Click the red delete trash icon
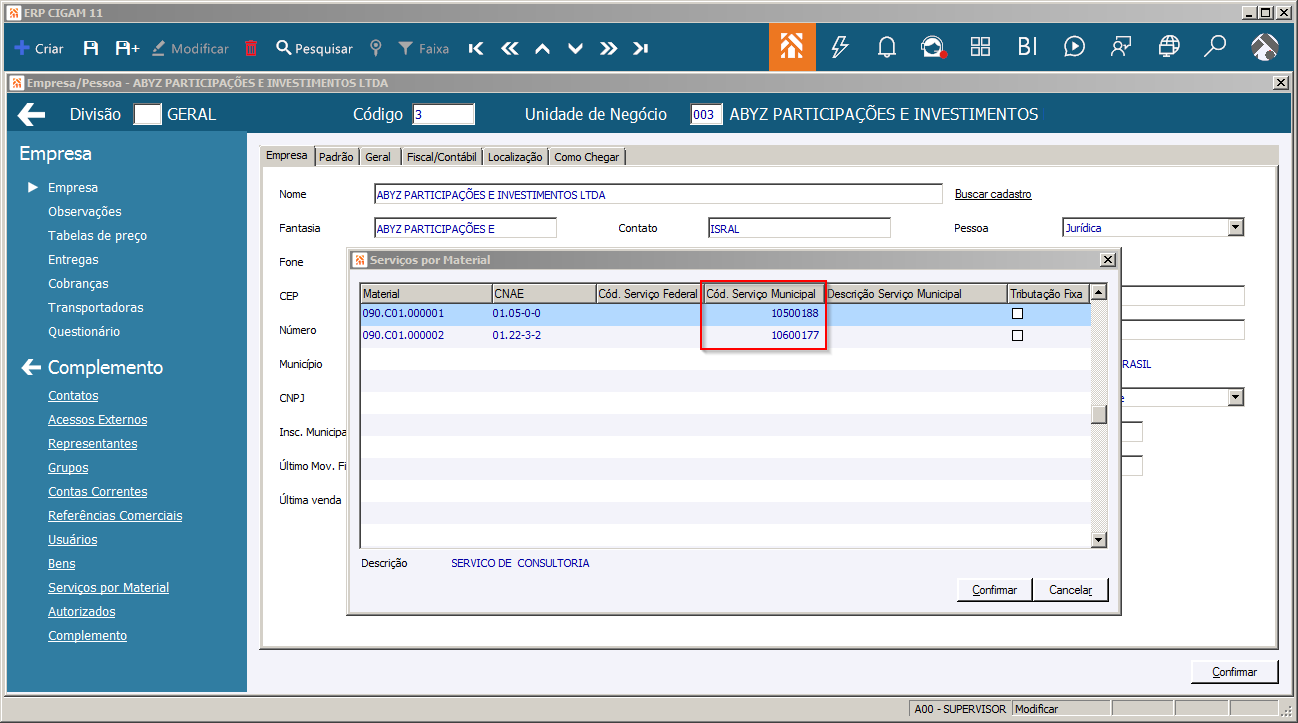The width and height of the screenshot is (1298, 723). [x=251, y=48]
